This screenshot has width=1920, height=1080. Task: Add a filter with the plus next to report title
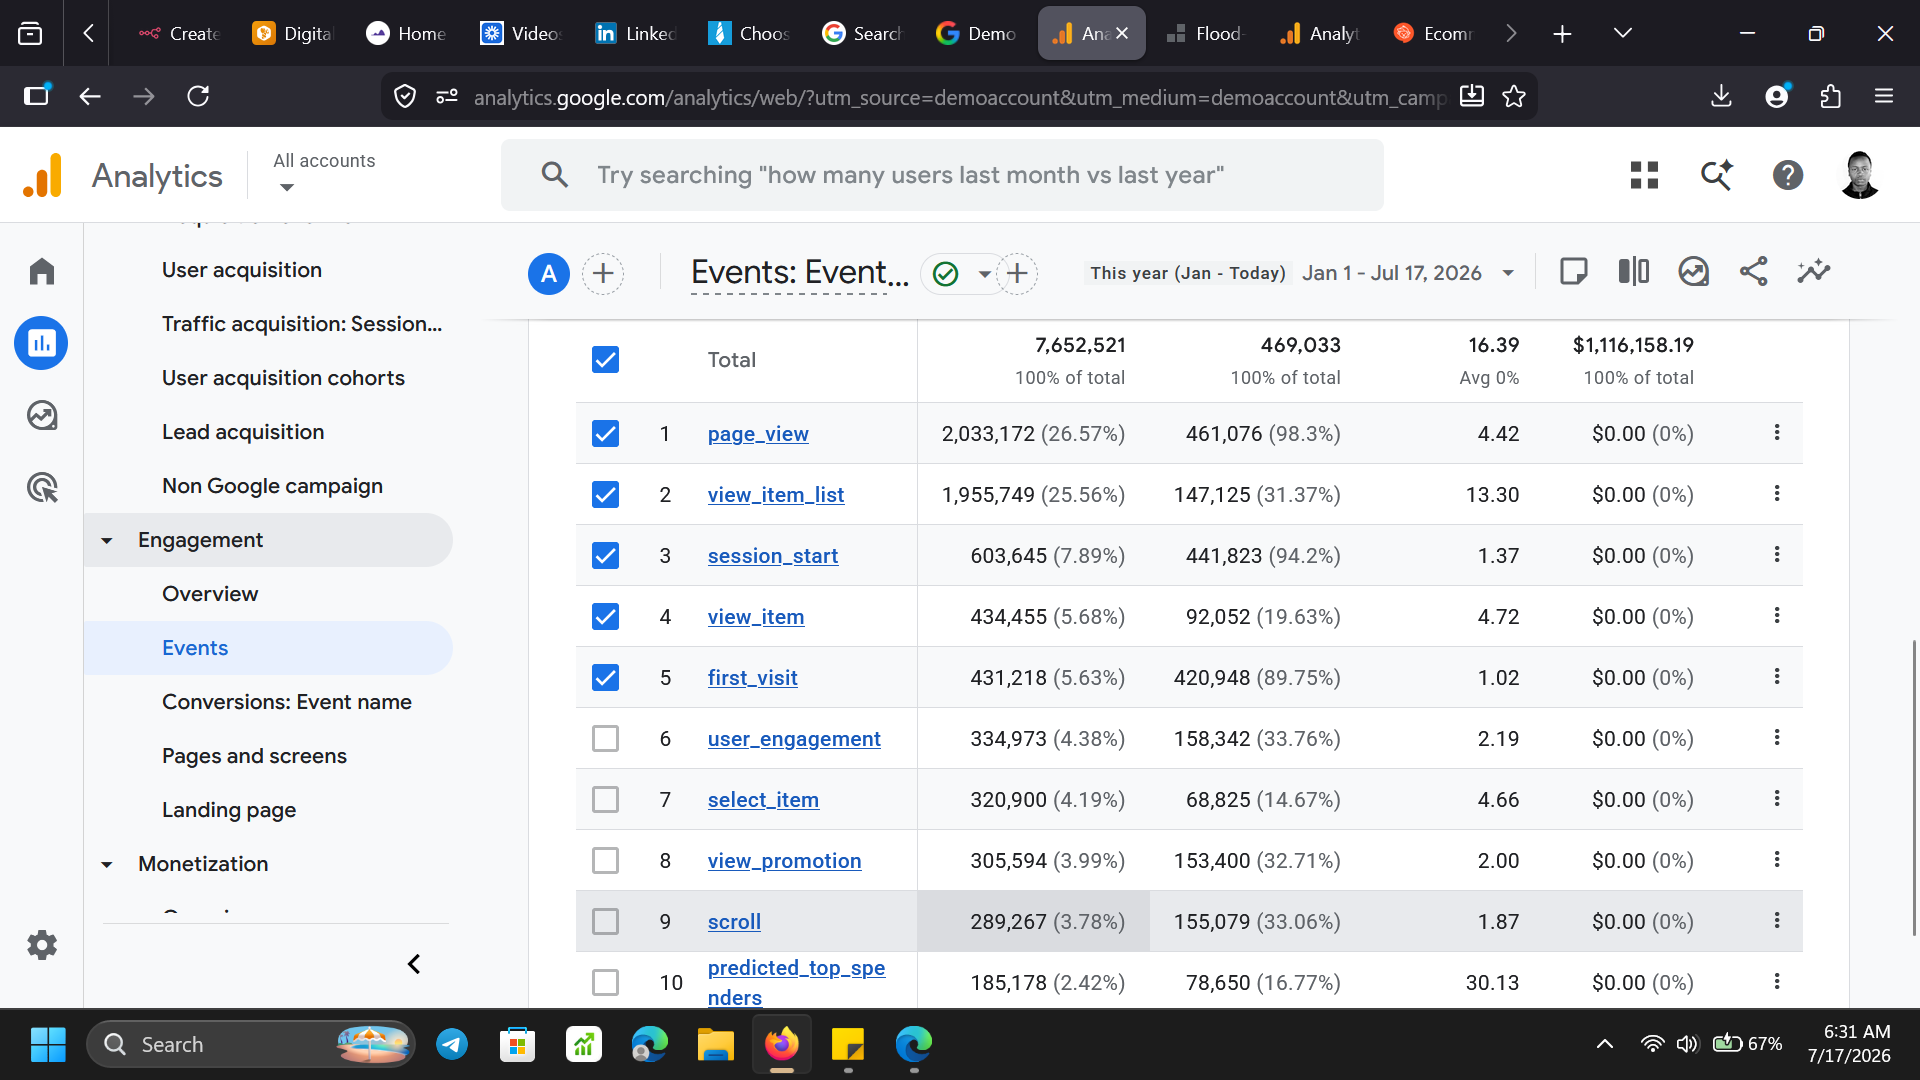(1017, 273)
